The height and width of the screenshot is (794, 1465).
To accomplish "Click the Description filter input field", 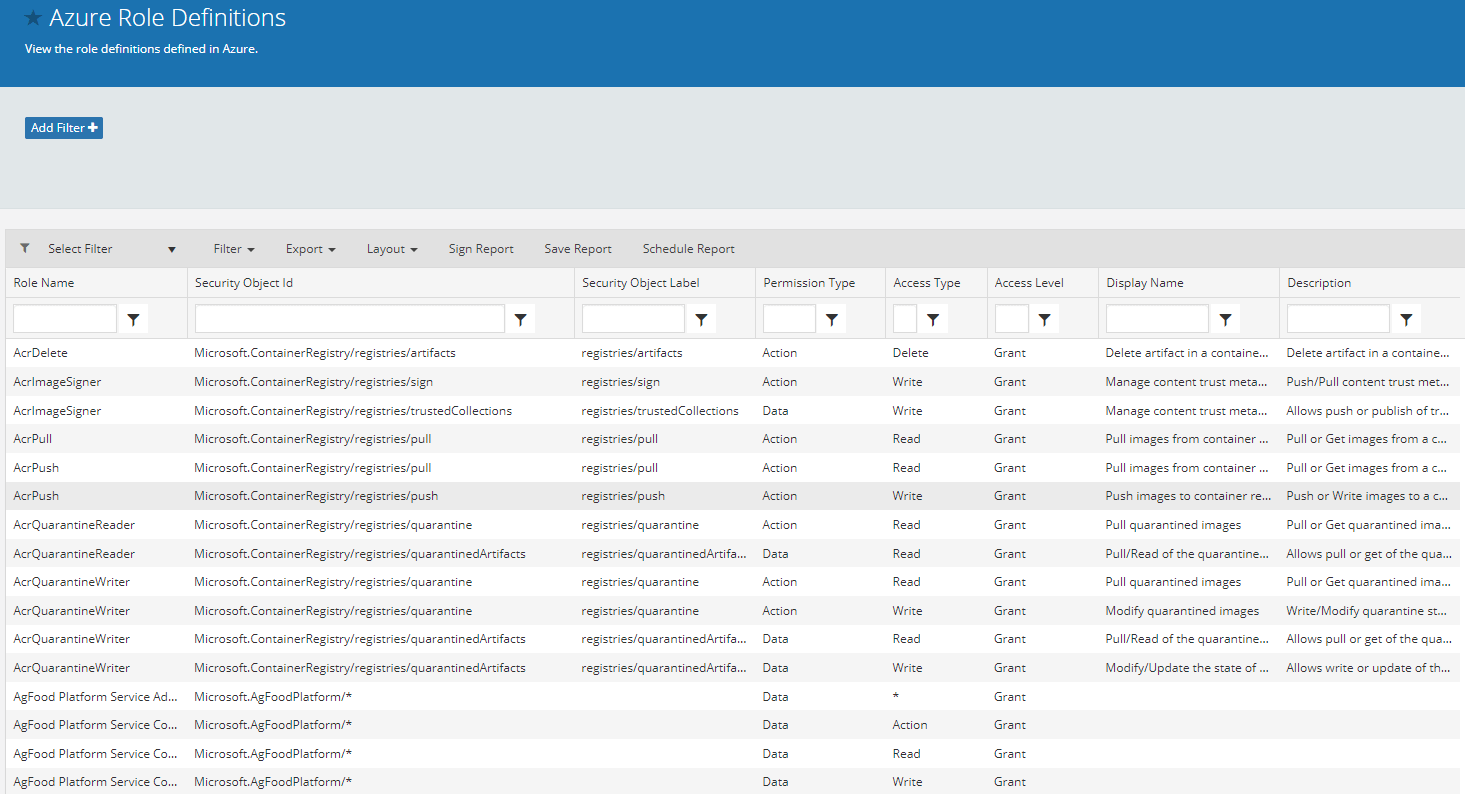I will [x=1339, y=319].
